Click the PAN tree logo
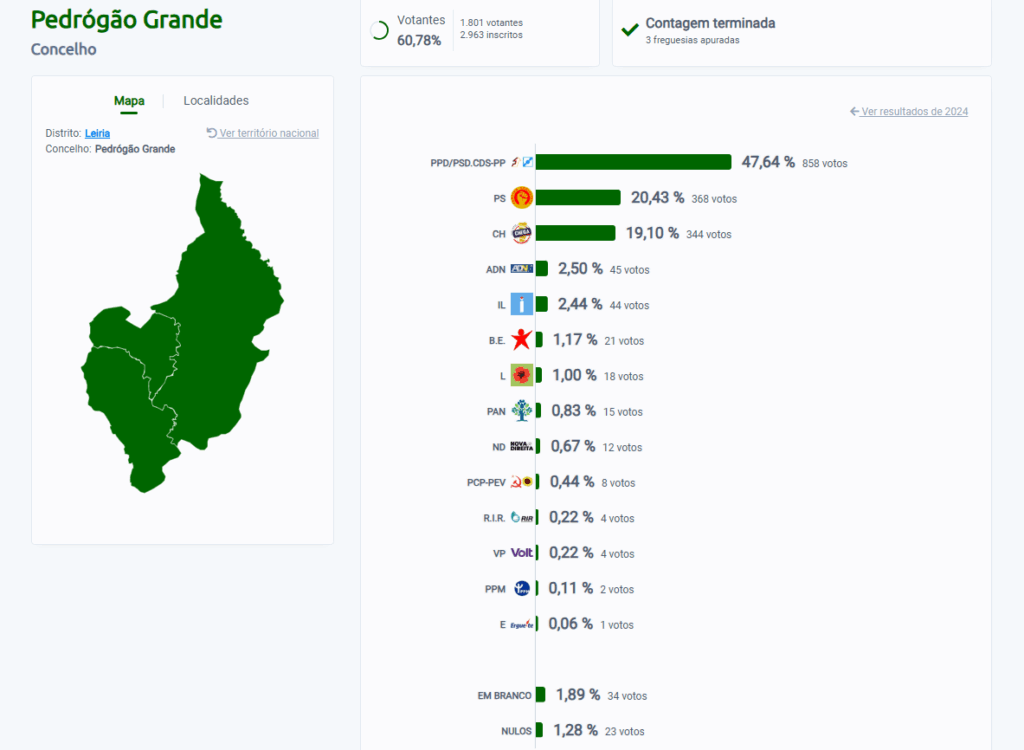 [521, 411]
